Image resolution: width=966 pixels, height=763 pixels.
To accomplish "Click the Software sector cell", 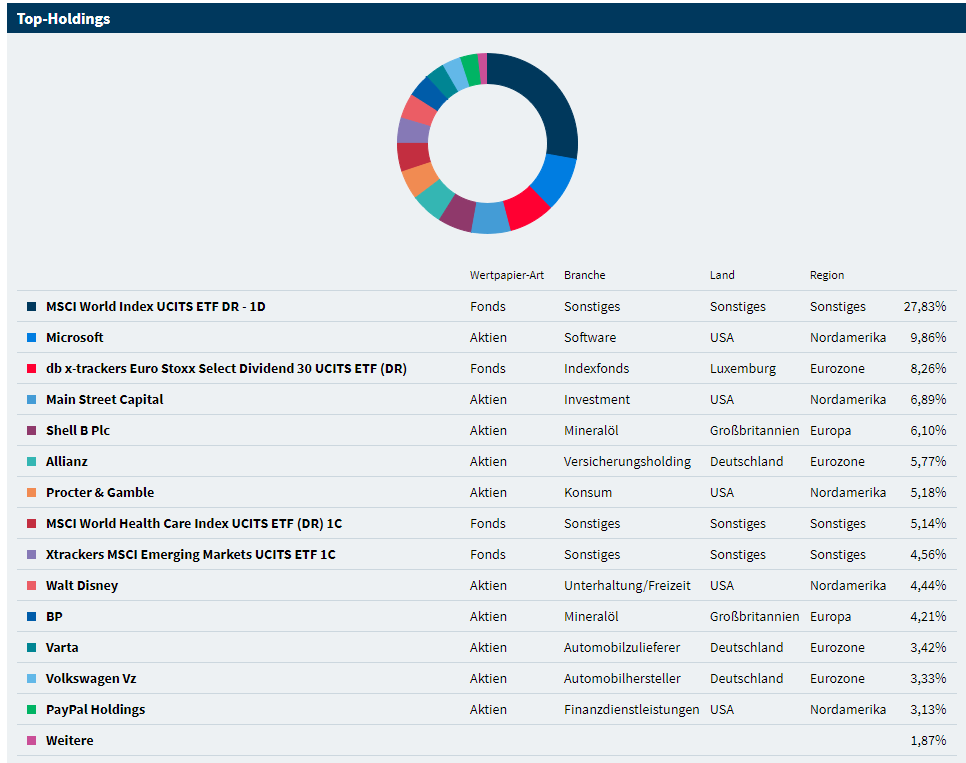I will point(590,338).
